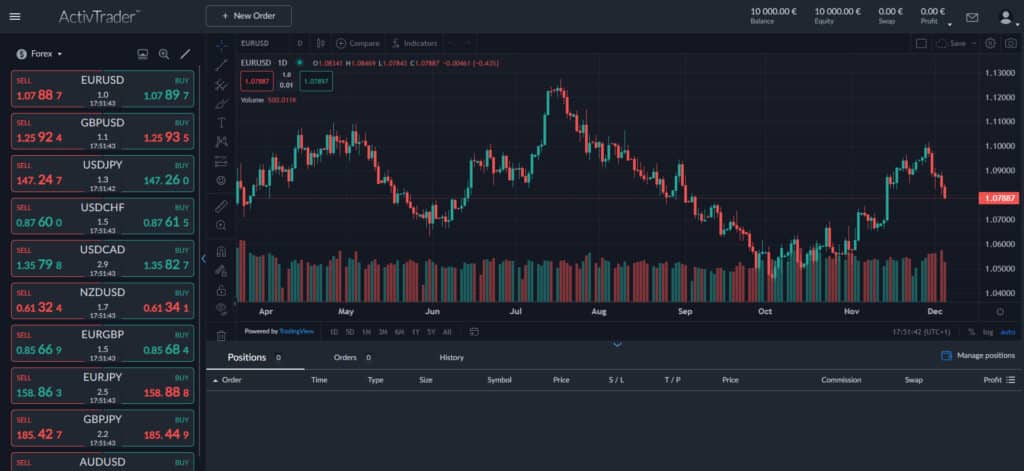
Task: Click the Manage positions button
Action: point(978,356)
